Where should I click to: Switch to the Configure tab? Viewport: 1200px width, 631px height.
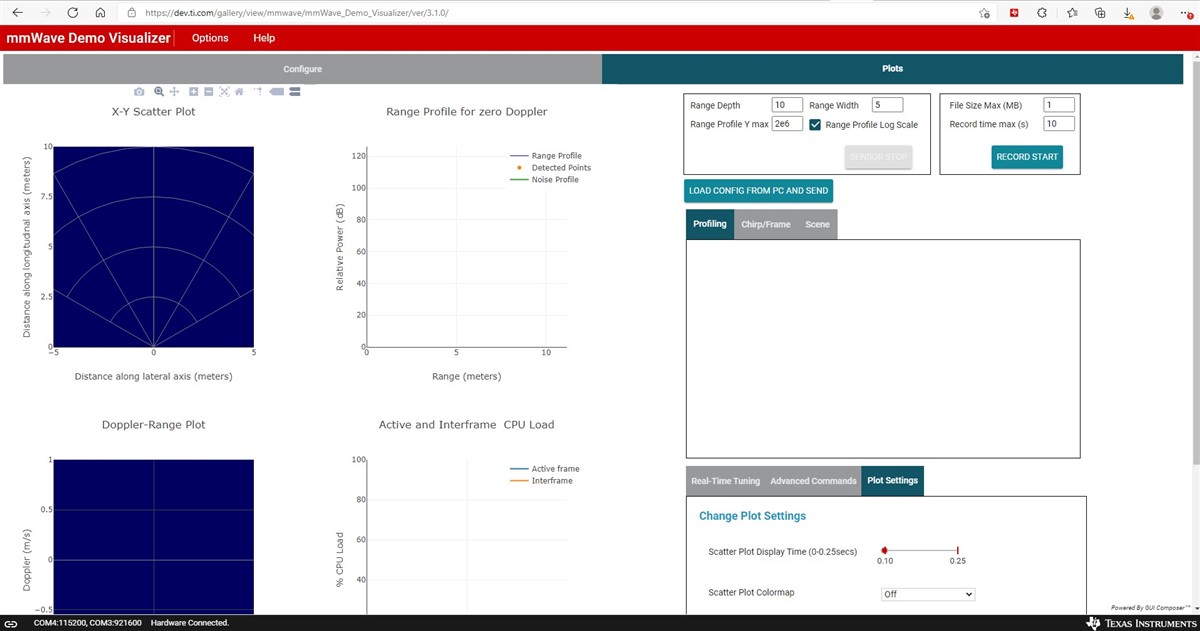pos(302,69)
